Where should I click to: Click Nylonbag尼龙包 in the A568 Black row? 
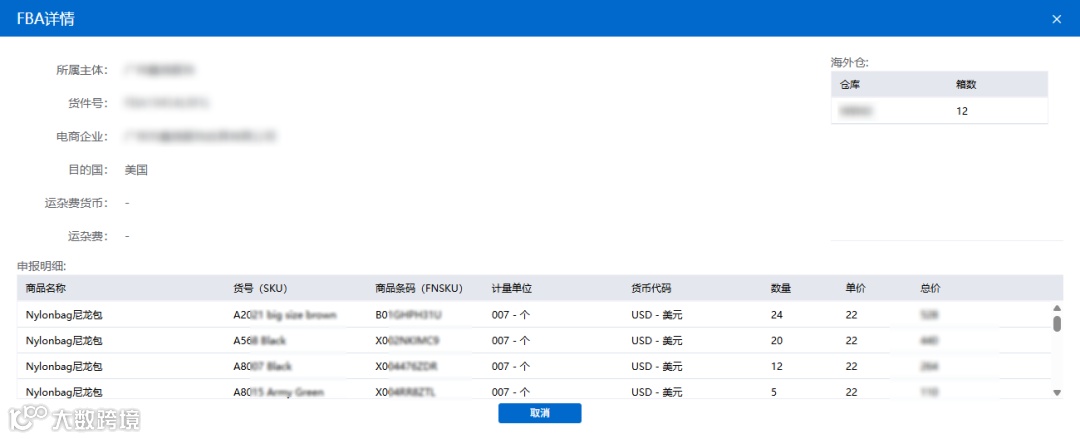click(x=64, y=340)
